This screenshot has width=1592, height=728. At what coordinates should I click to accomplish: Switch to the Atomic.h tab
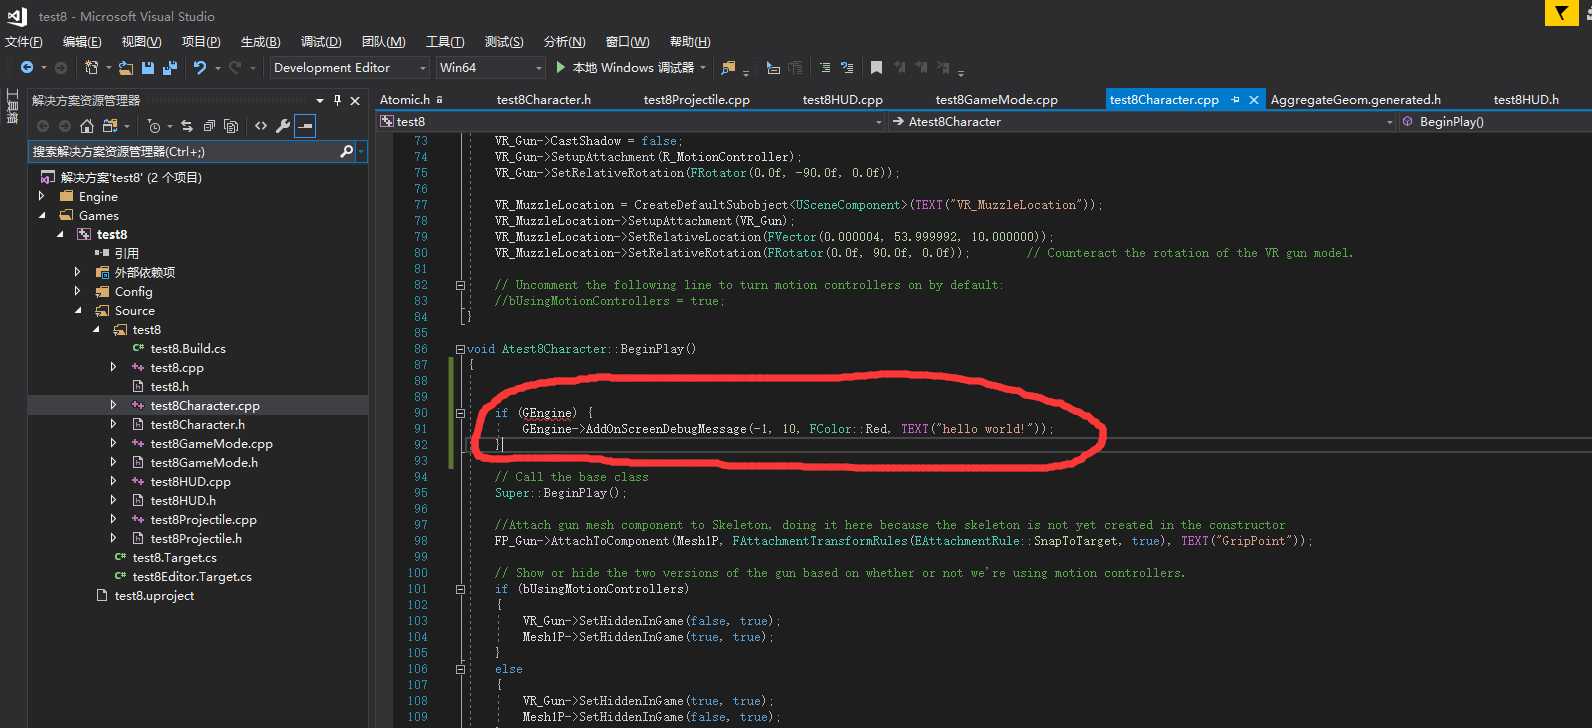click(405, 99)
